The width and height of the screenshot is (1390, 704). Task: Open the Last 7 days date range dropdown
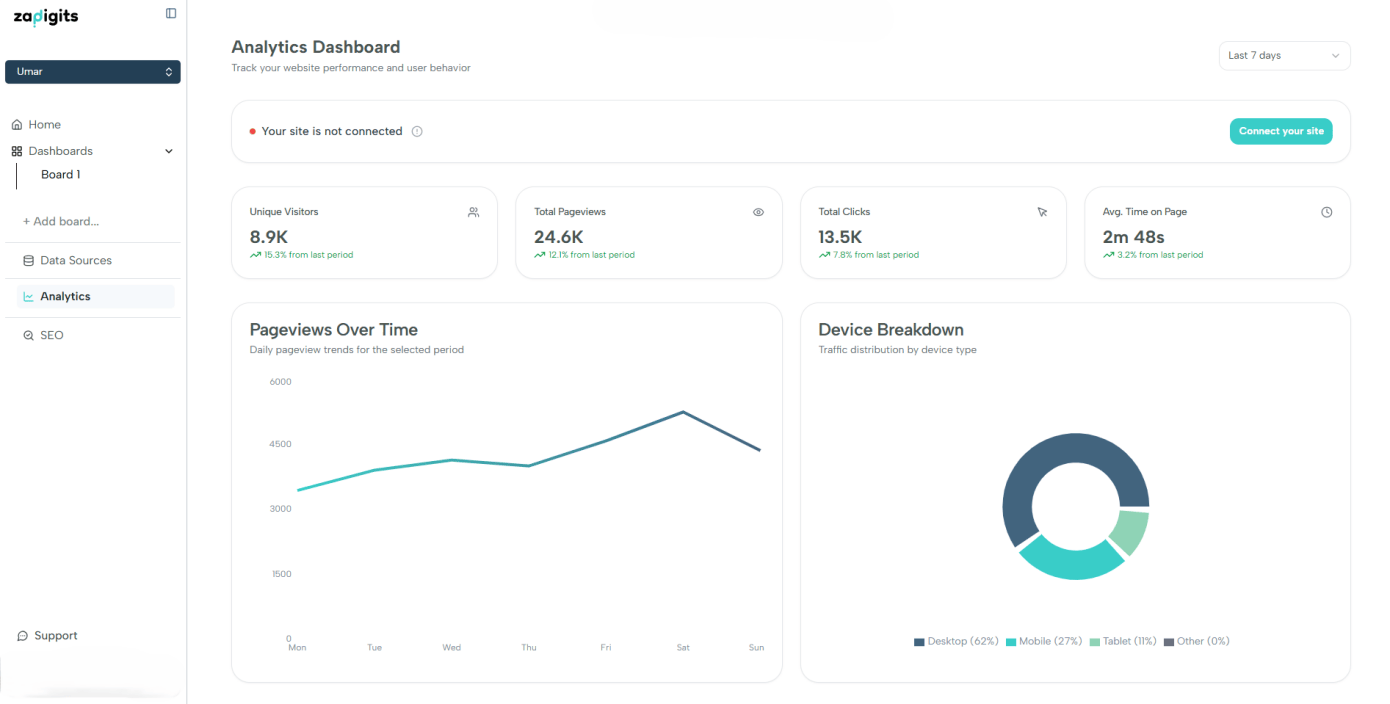pos(1284,56)
